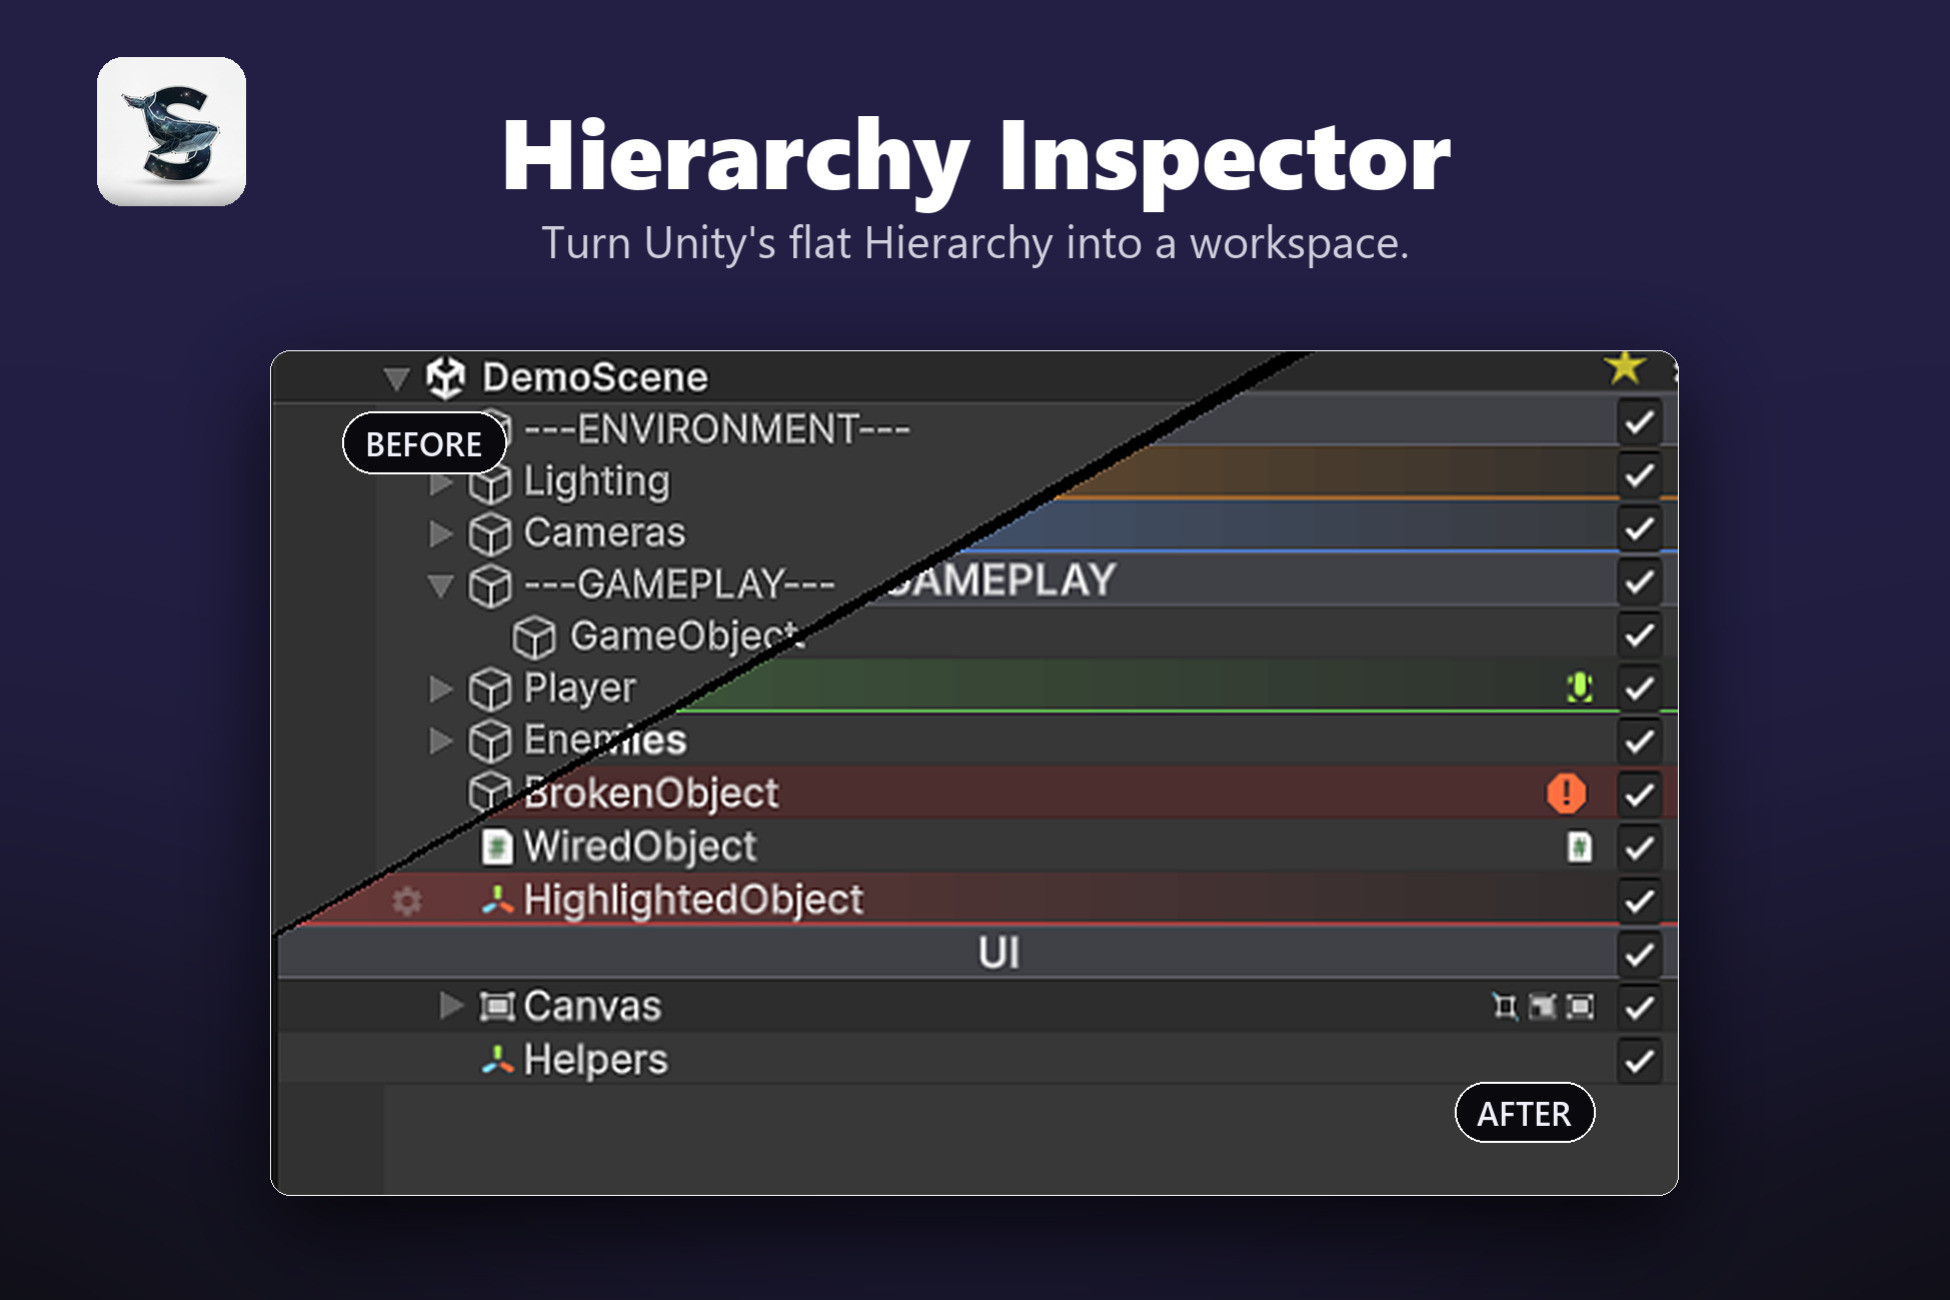Viewport: 1950px width, 1300px height.
Task: Select the Player object
Action: (x=580, y=689)
